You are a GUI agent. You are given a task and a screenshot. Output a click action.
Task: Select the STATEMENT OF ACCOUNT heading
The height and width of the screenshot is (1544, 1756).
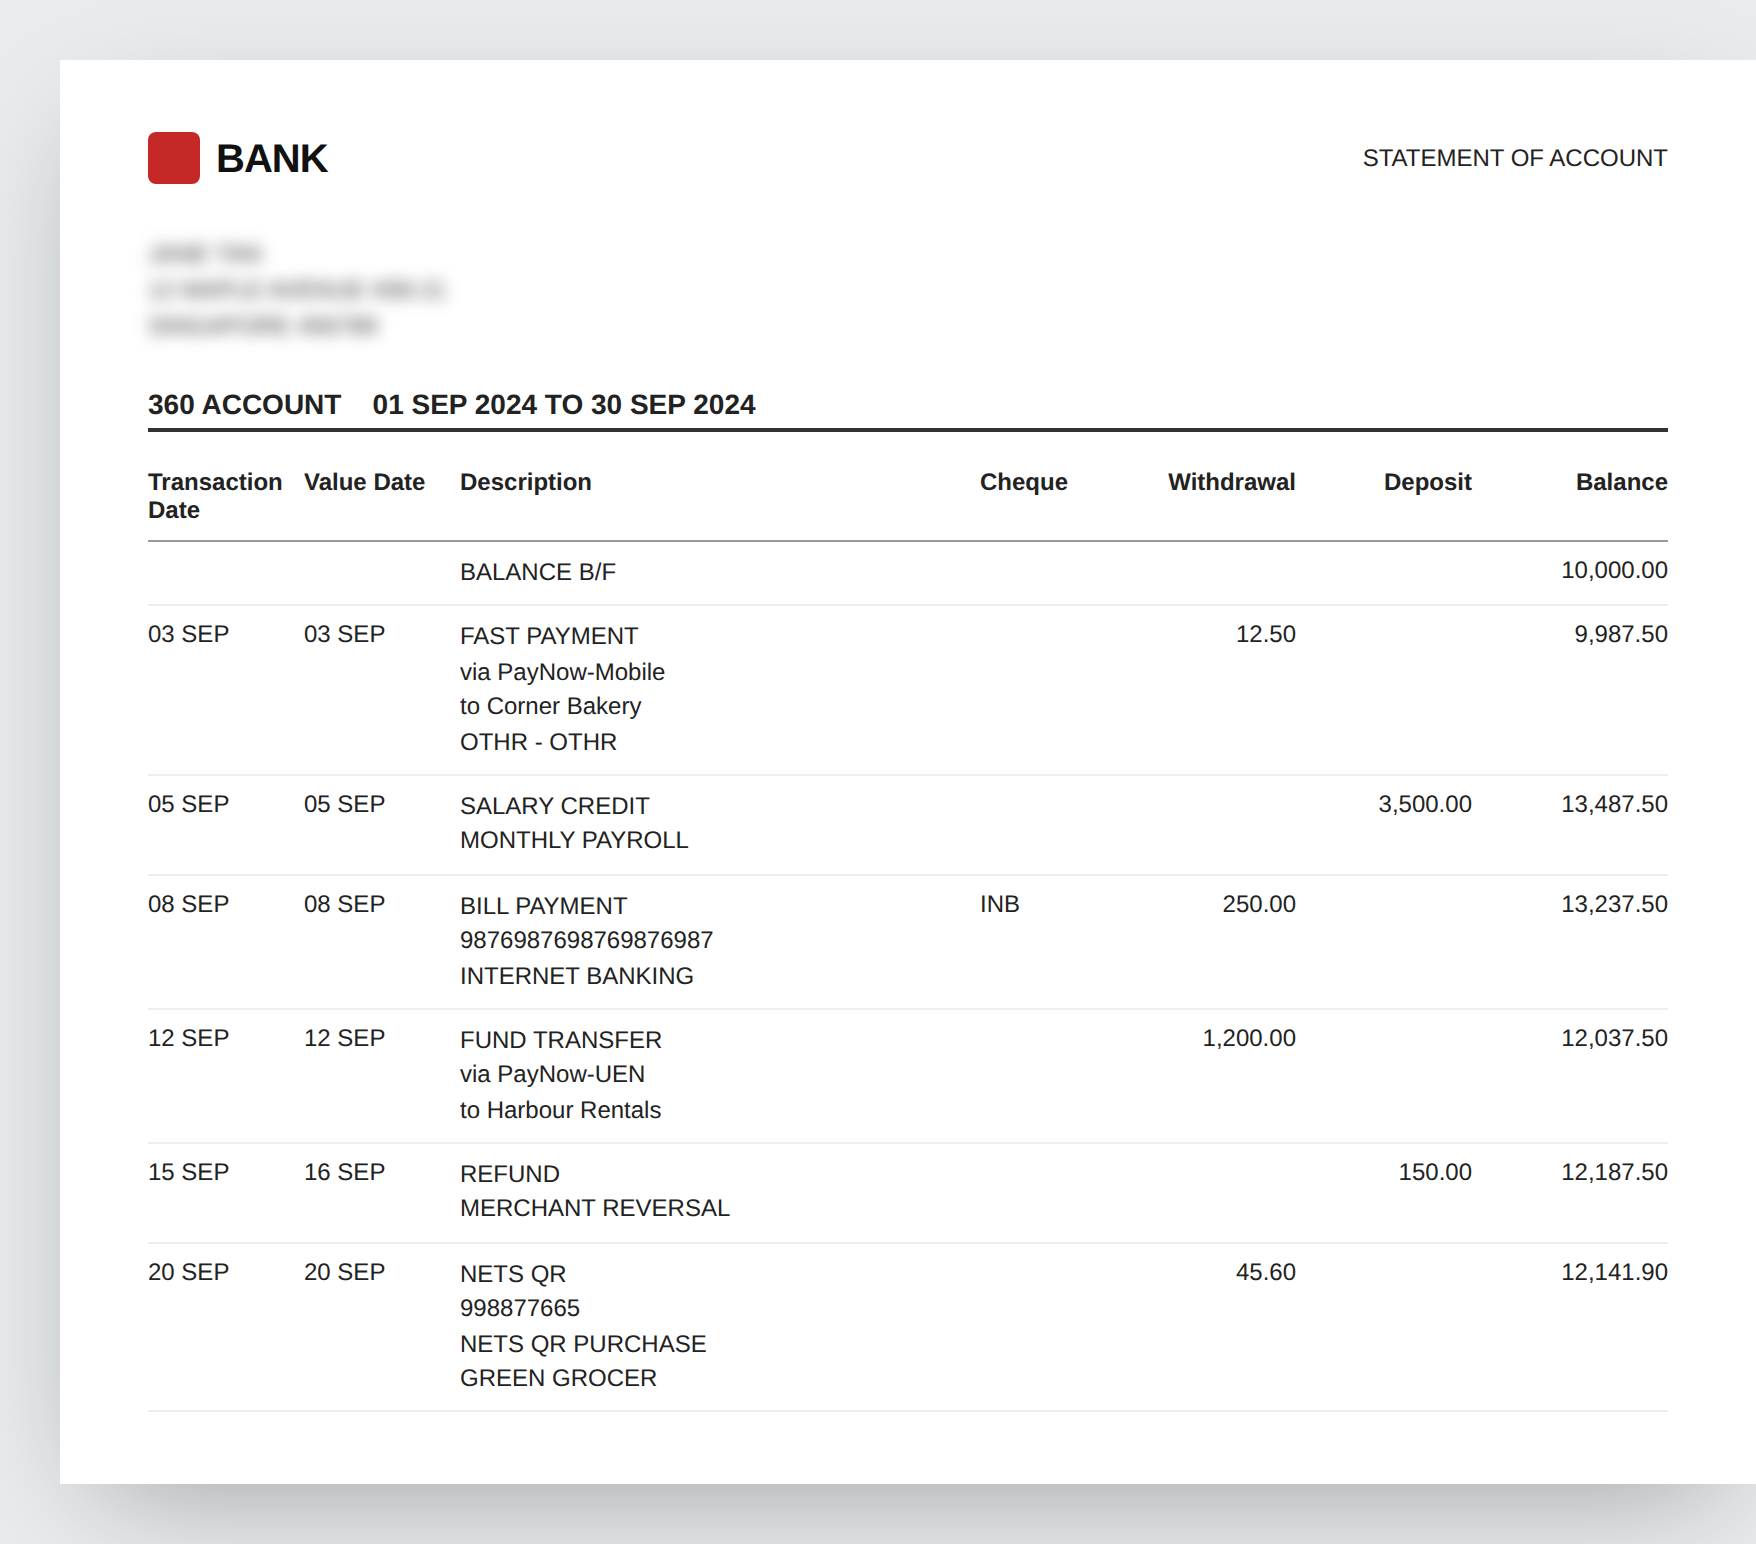pos(1515,158)
